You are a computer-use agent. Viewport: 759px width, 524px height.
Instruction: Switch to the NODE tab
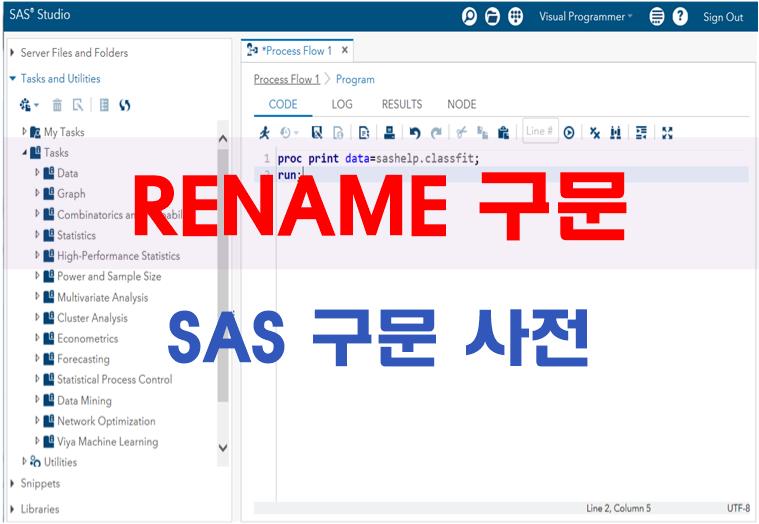pos(461,104)
